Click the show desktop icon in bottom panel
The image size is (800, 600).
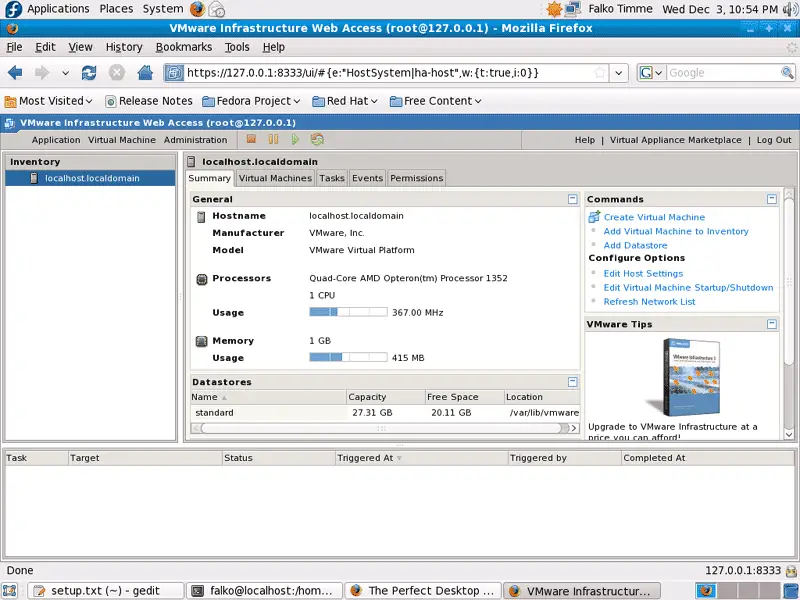click(10, 591)
